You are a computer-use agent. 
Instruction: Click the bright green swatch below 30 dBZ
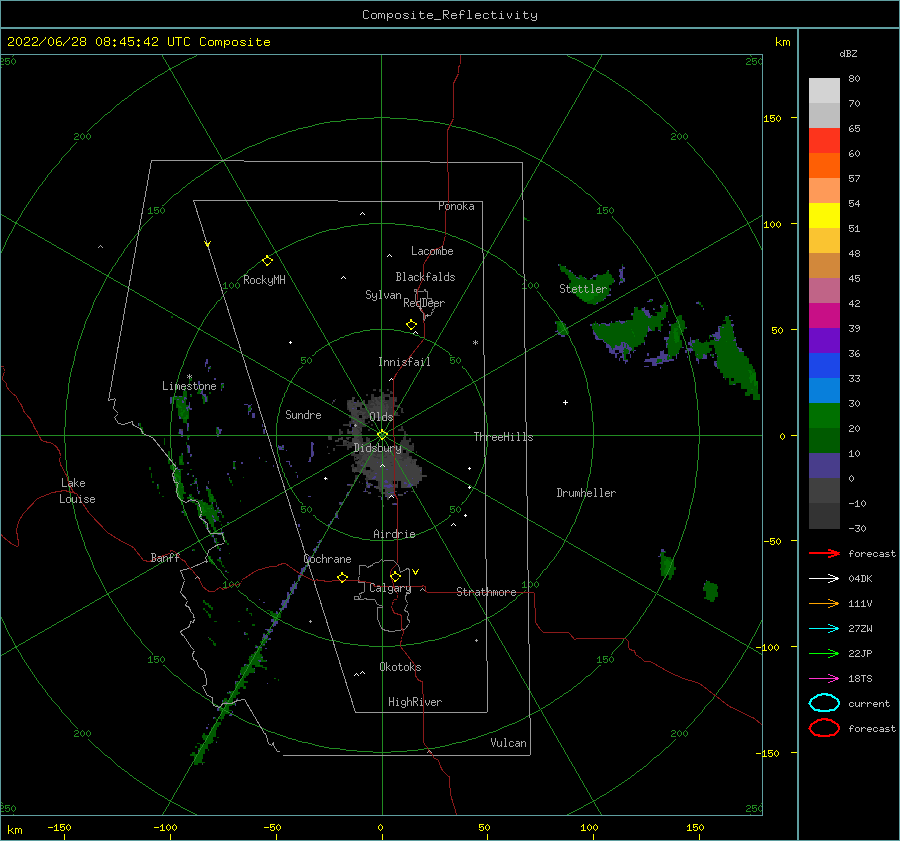click(x=824, y=415)
